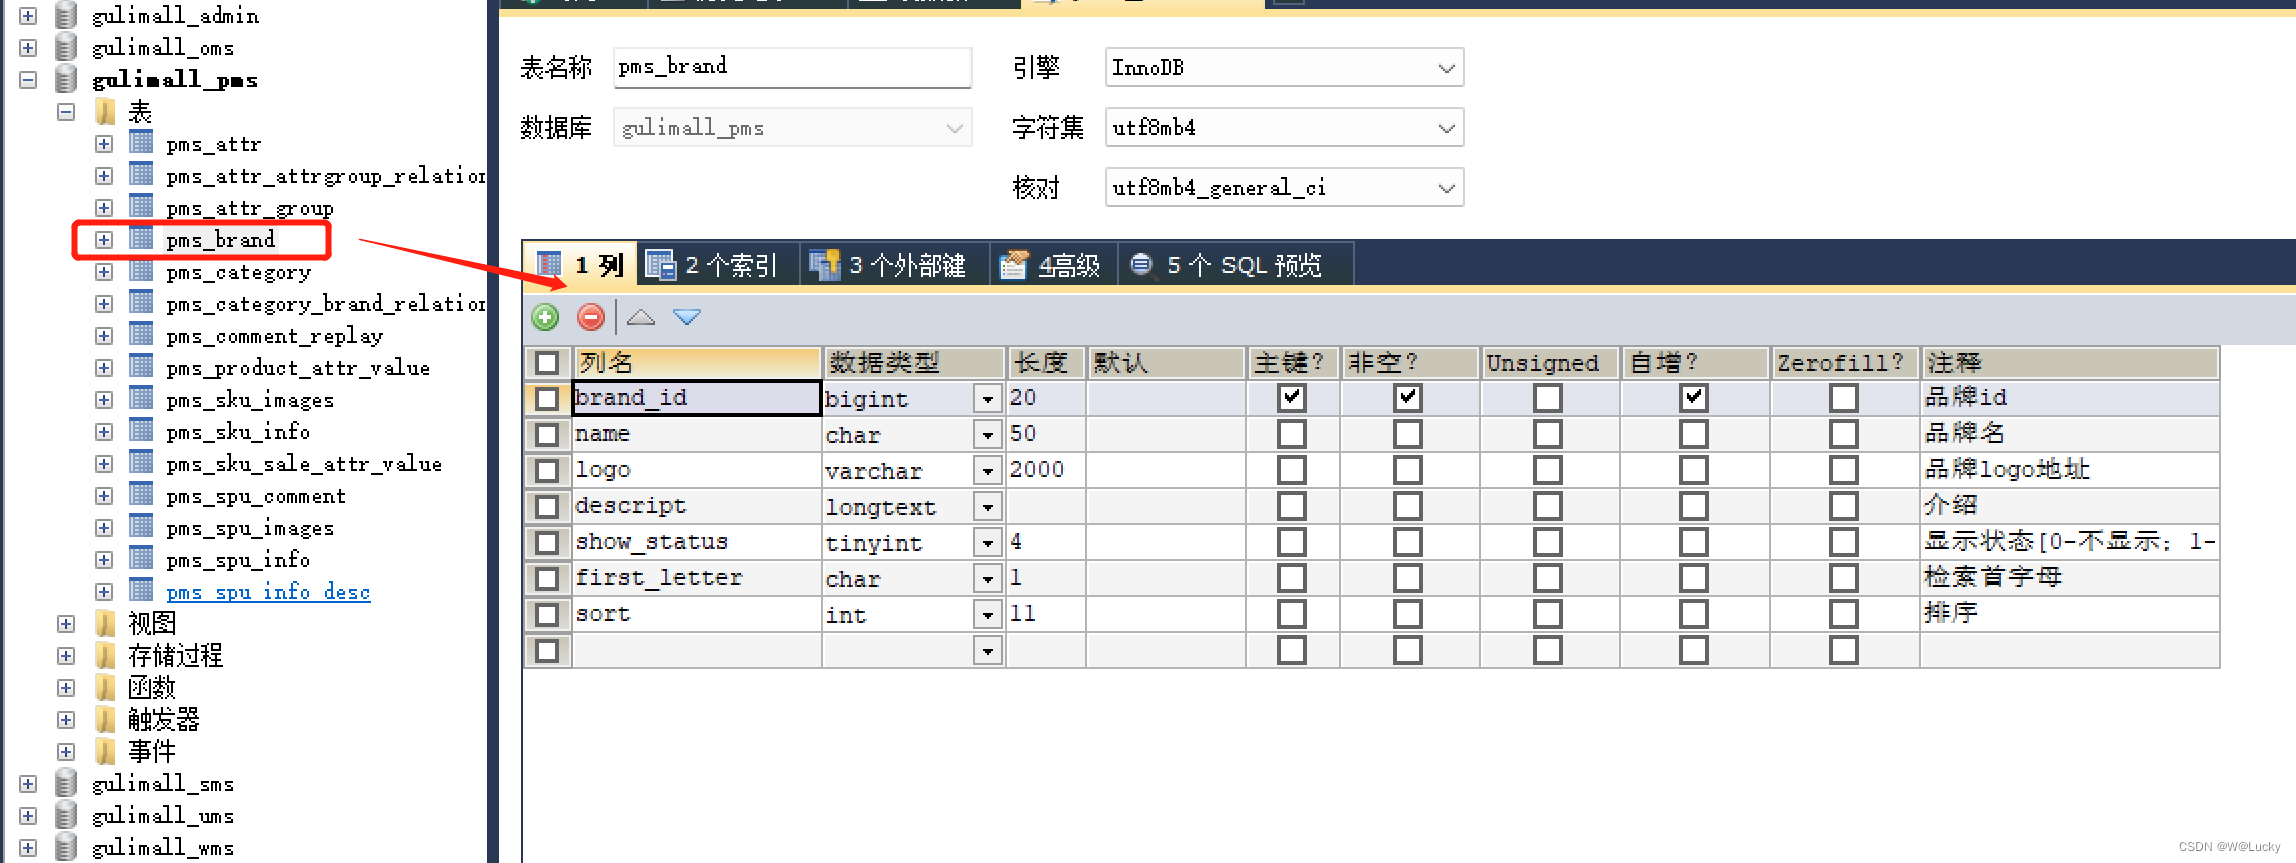The image size is (2296, 863).
Task: Click the pms_spu_comment table icon
Action: click(141, 495)
